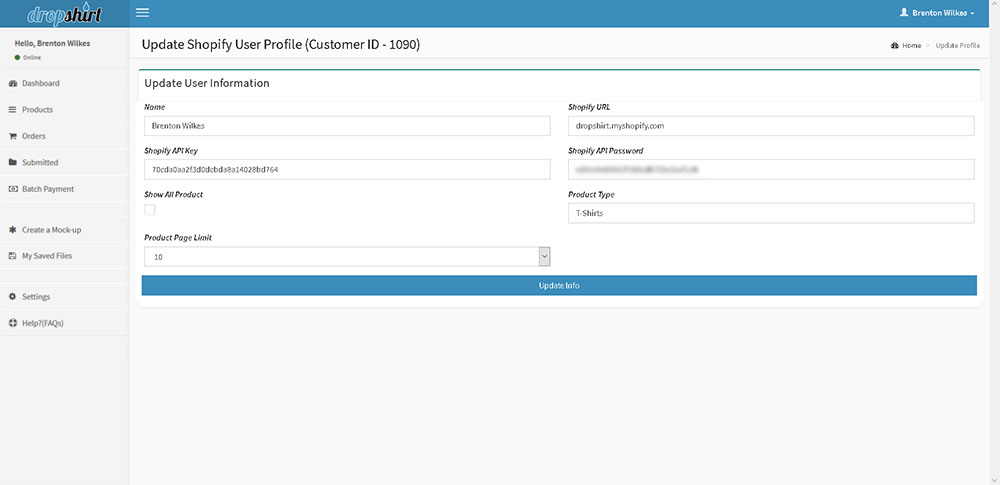The image size is (1000, 485).
Task: Click into the Shopify URL field
Action: click(x=771, y=126)
